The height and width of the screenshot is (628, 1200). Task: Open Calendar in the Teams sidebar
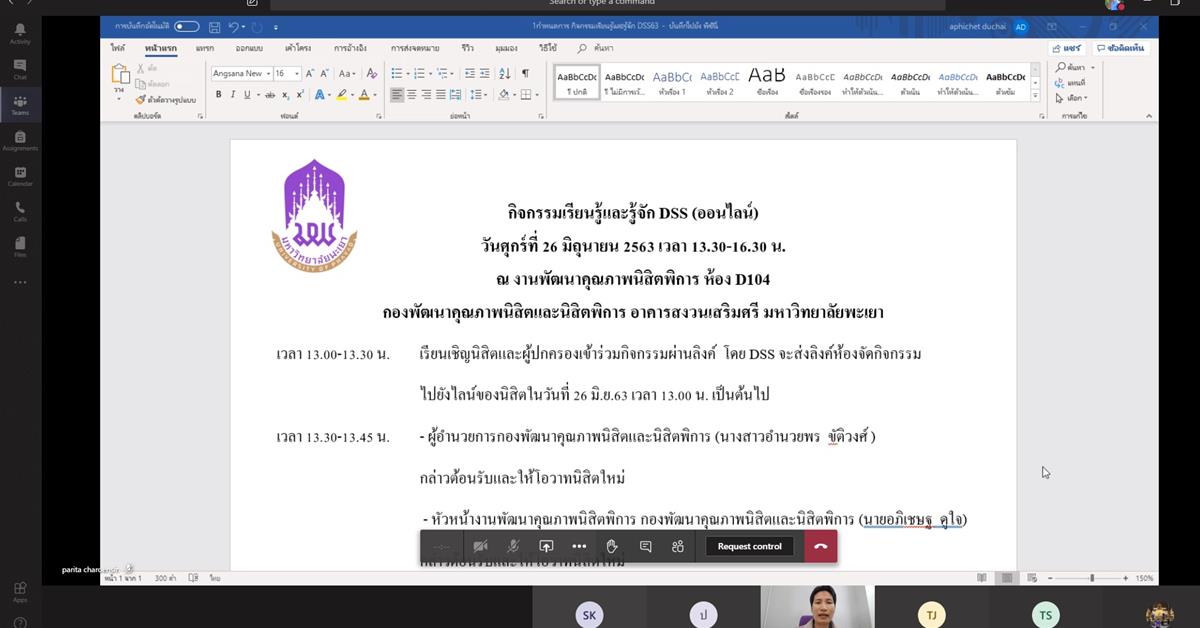tap(20, 176)
